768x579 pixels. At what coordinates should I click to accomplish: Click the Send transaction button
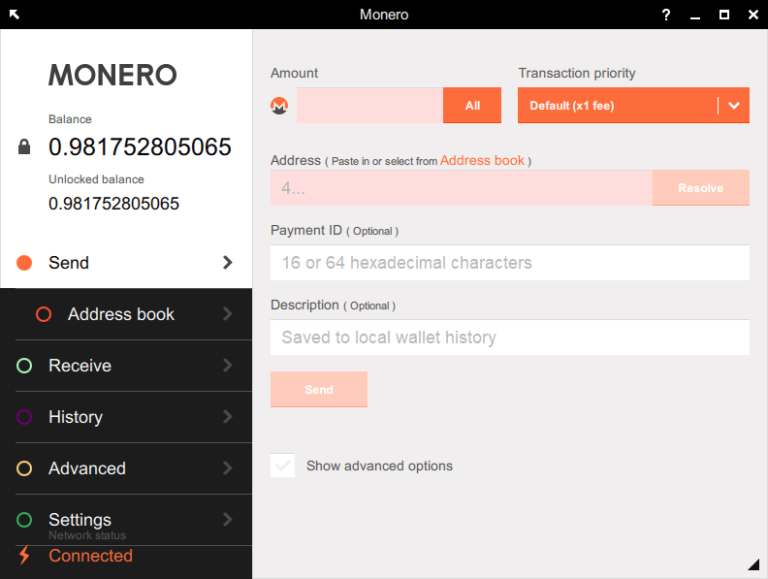click(x=319, y=389)
